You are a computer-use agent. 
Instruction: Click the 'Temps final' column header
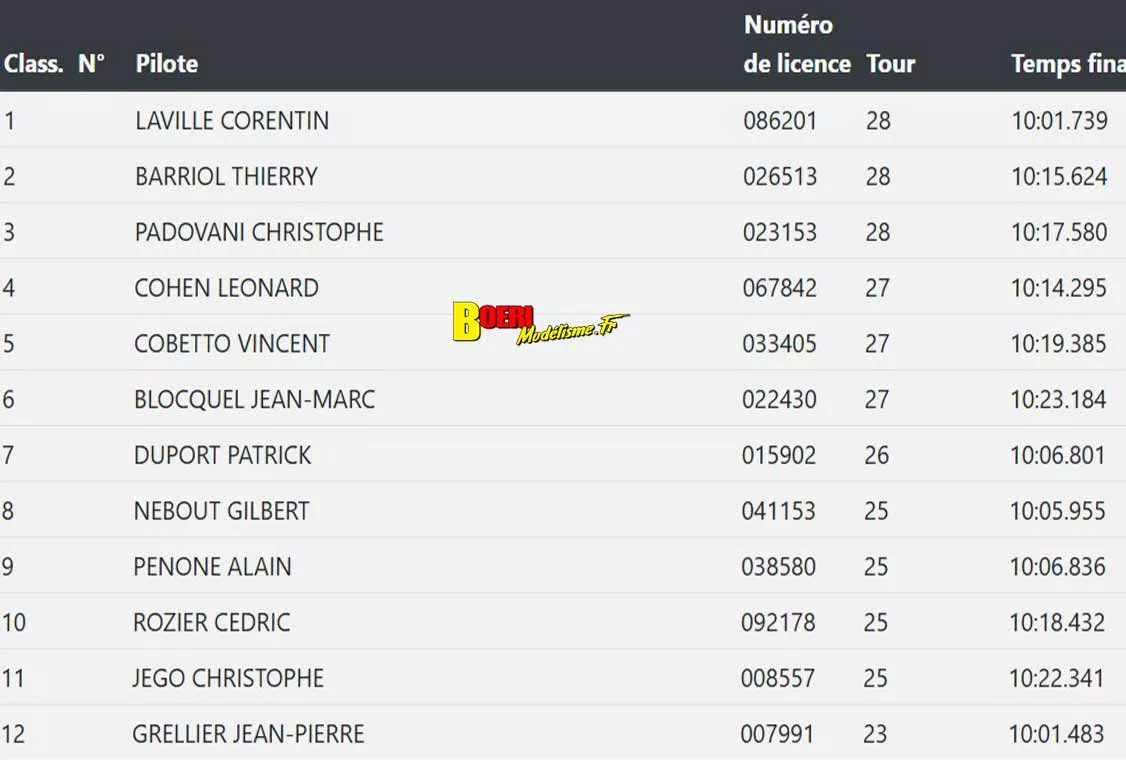click(1067, 64)
